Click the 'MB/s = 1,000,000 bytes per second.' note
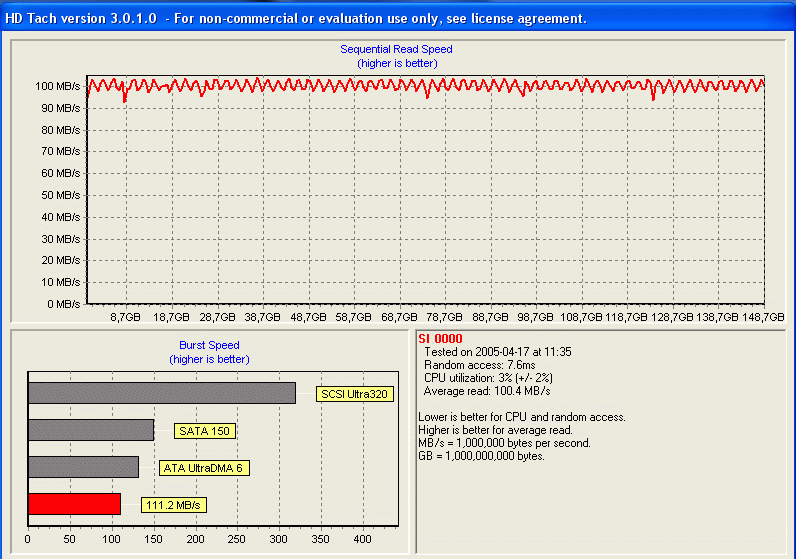 coord(505,443)
